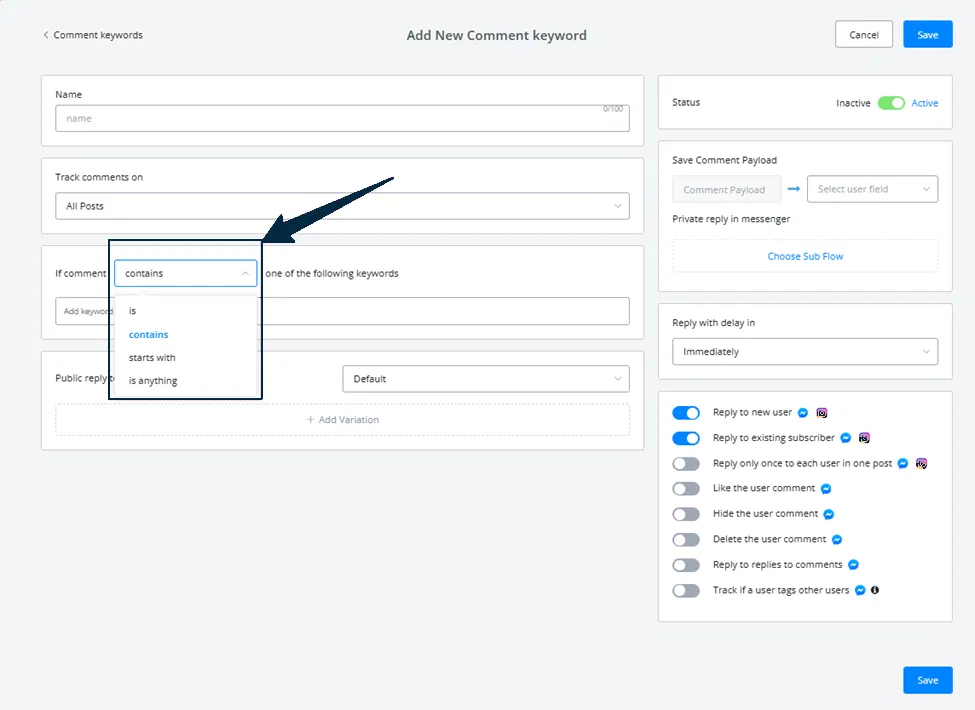Click the Cancel button
Viewport: 975px width, 710px height.
click(x=864, y=35)
